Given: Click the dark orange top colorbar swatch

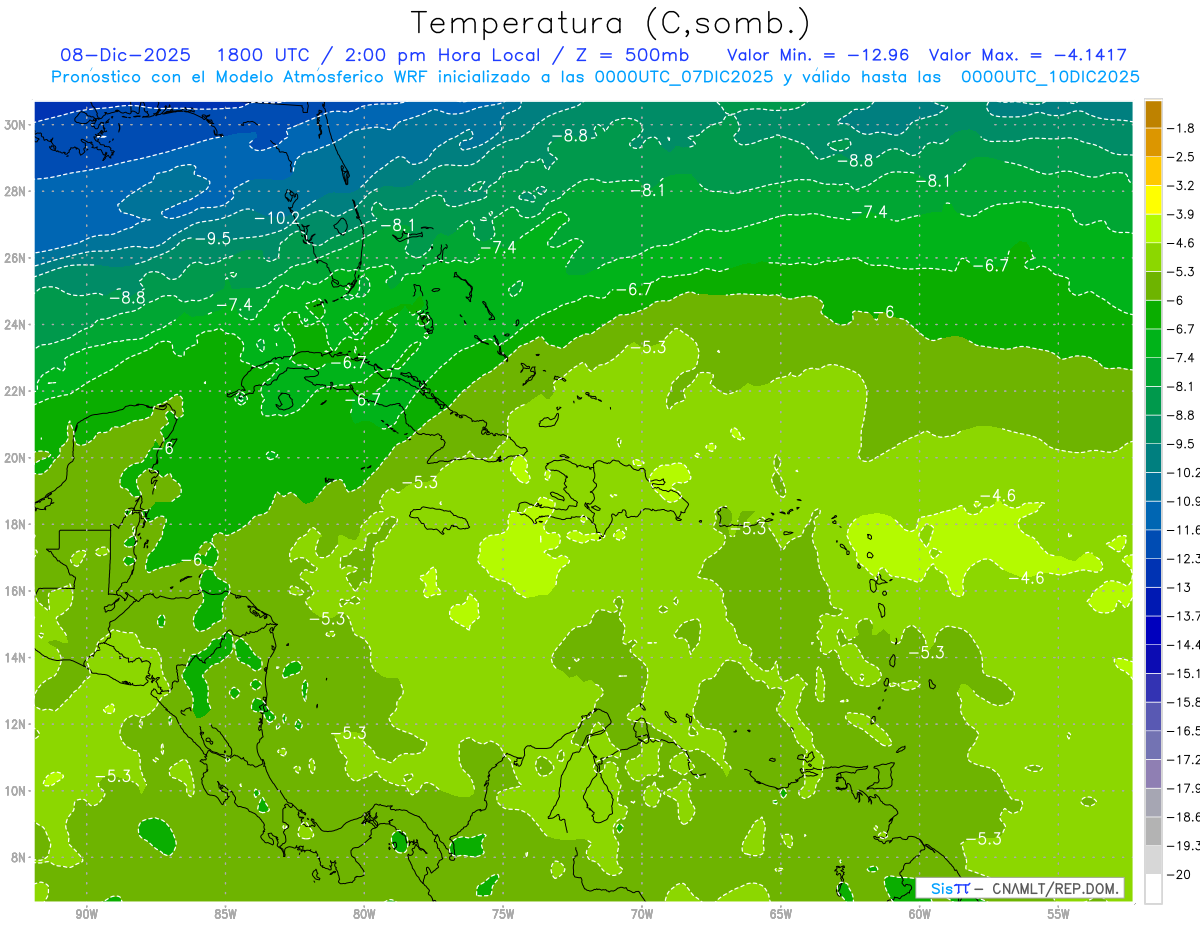Looking at the screenshot, I should [1153, 113].
